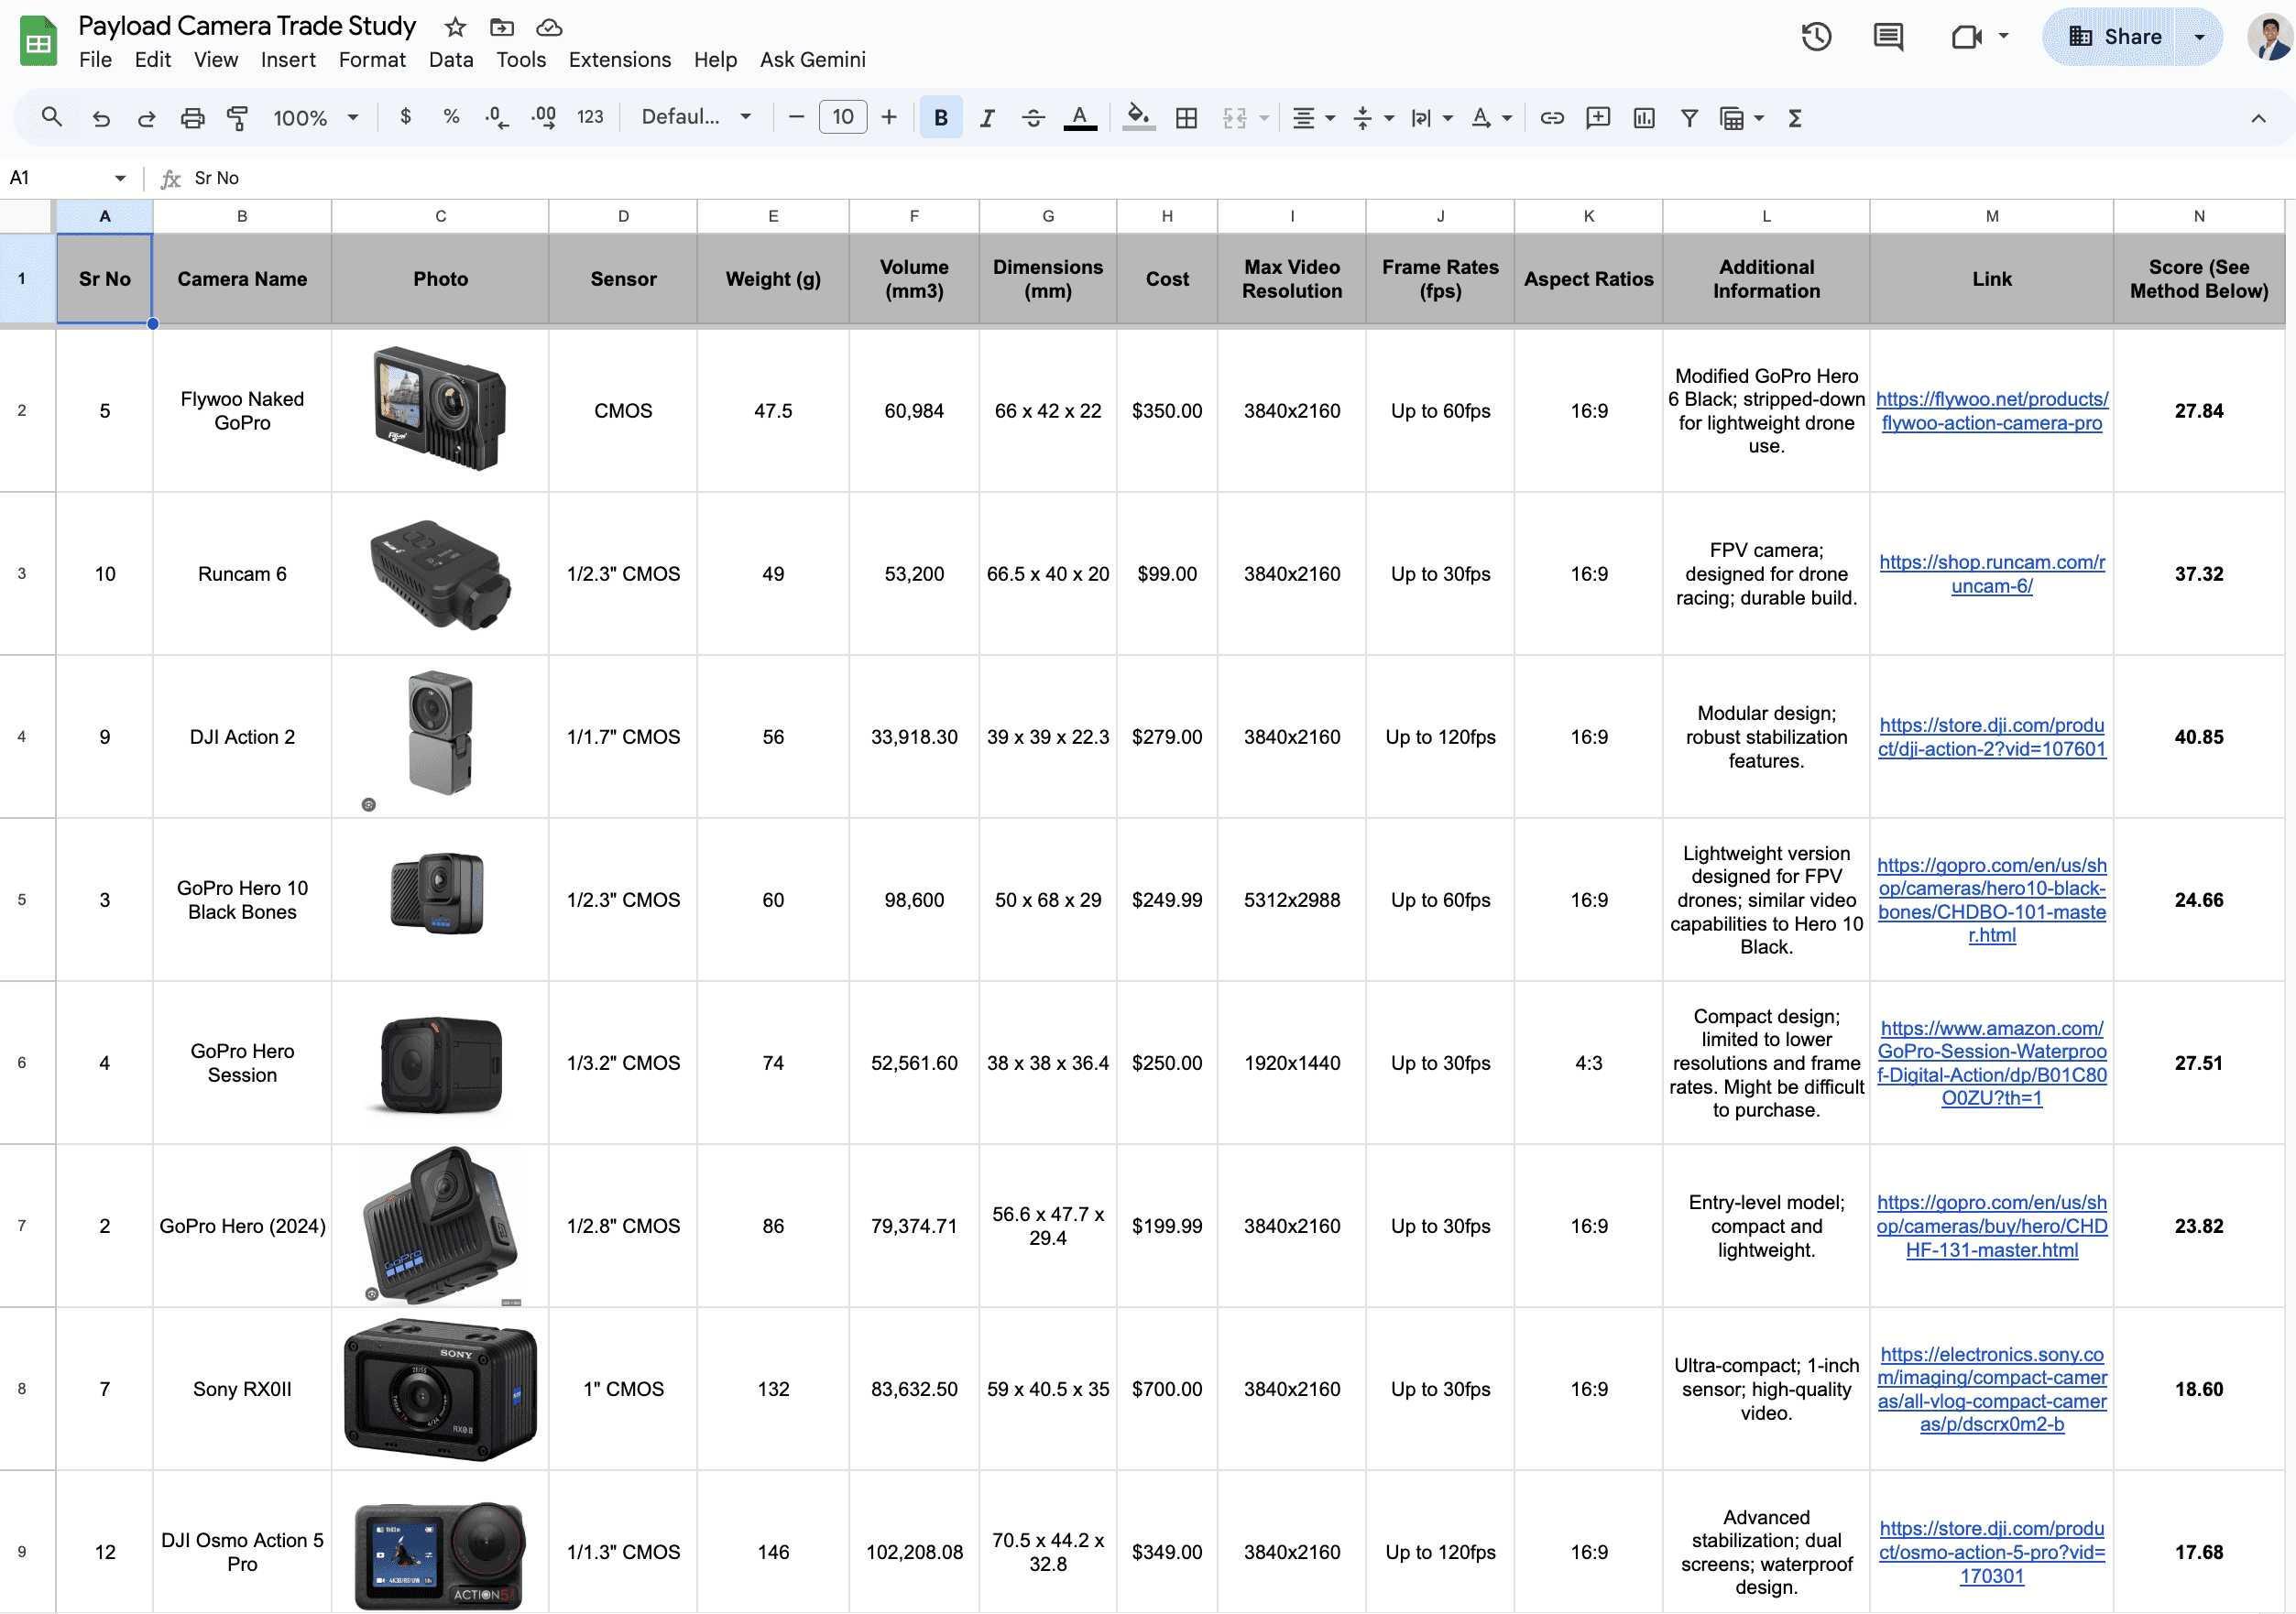The image size is (2296, 1614).
Task: Open the Default font dropdown
Action: 696,118
